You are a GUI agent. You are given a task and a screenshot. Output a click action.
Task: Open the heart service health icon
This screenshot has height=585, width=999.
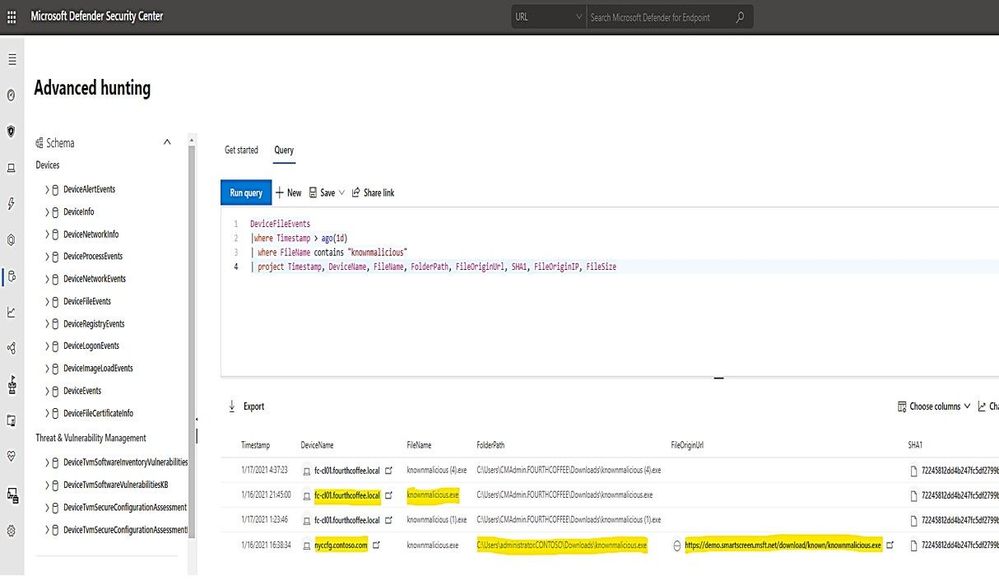point(11,456)
